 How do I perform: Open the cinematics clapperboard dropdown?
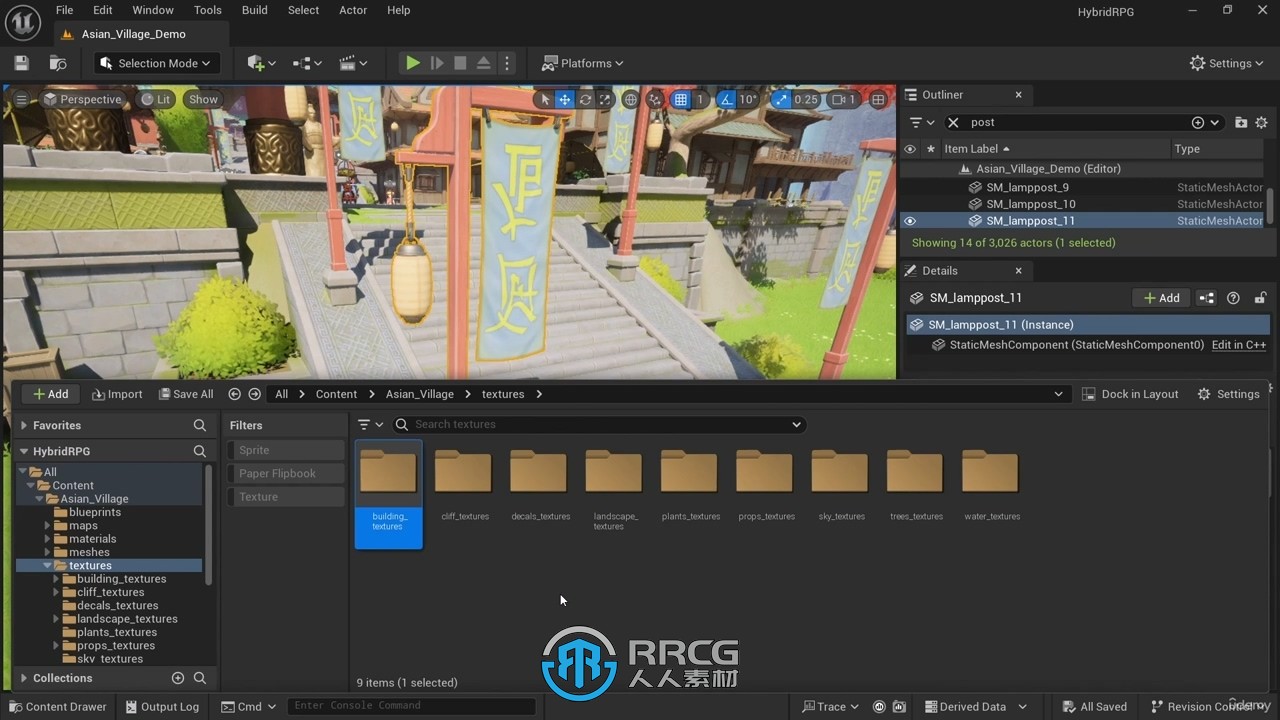353,63
